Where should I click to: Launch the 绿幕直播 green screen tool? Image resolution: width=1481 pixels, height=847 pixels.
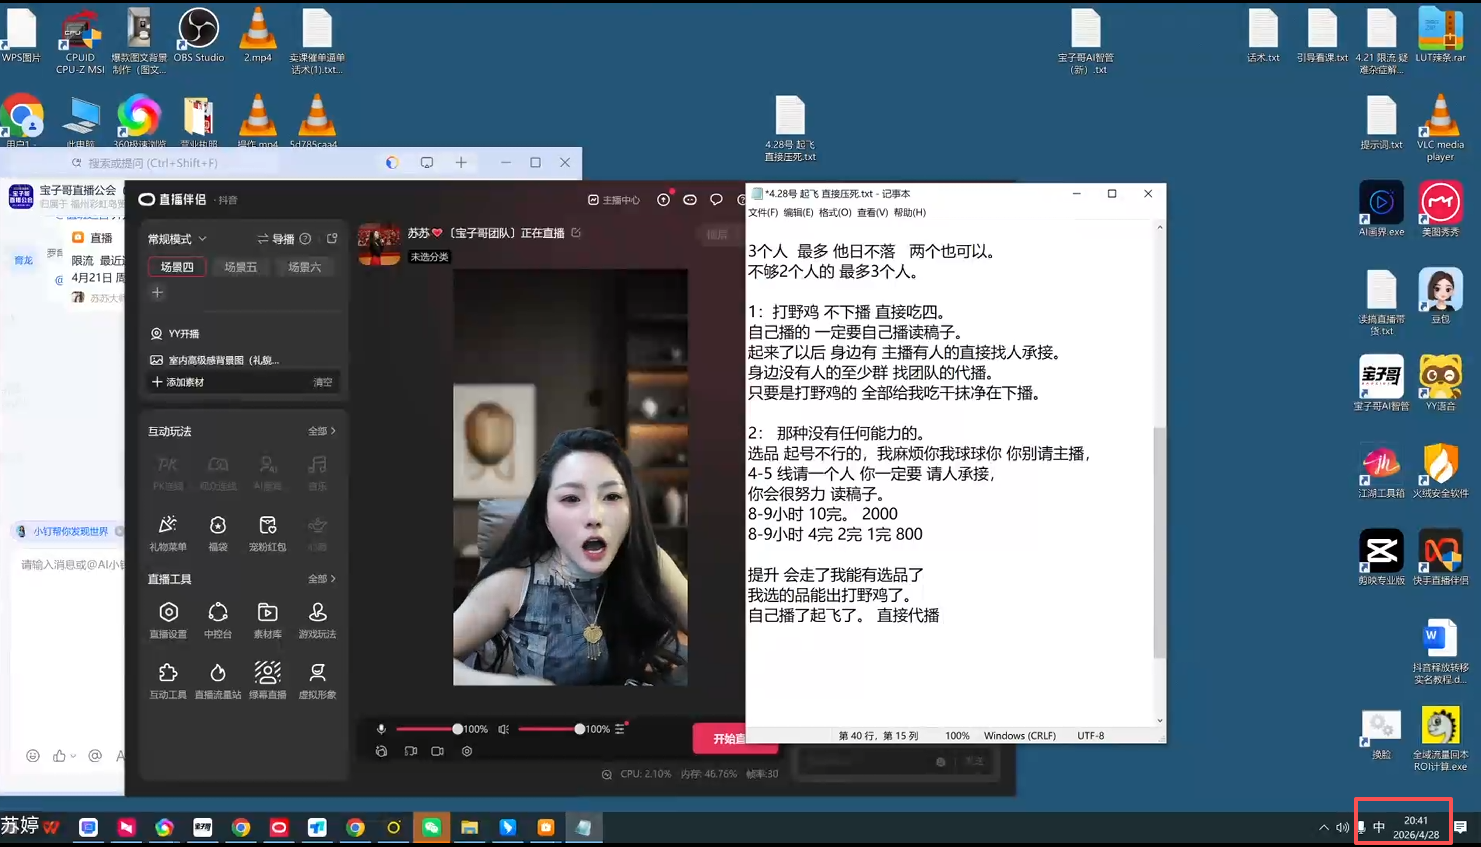[x=267, y=679]
